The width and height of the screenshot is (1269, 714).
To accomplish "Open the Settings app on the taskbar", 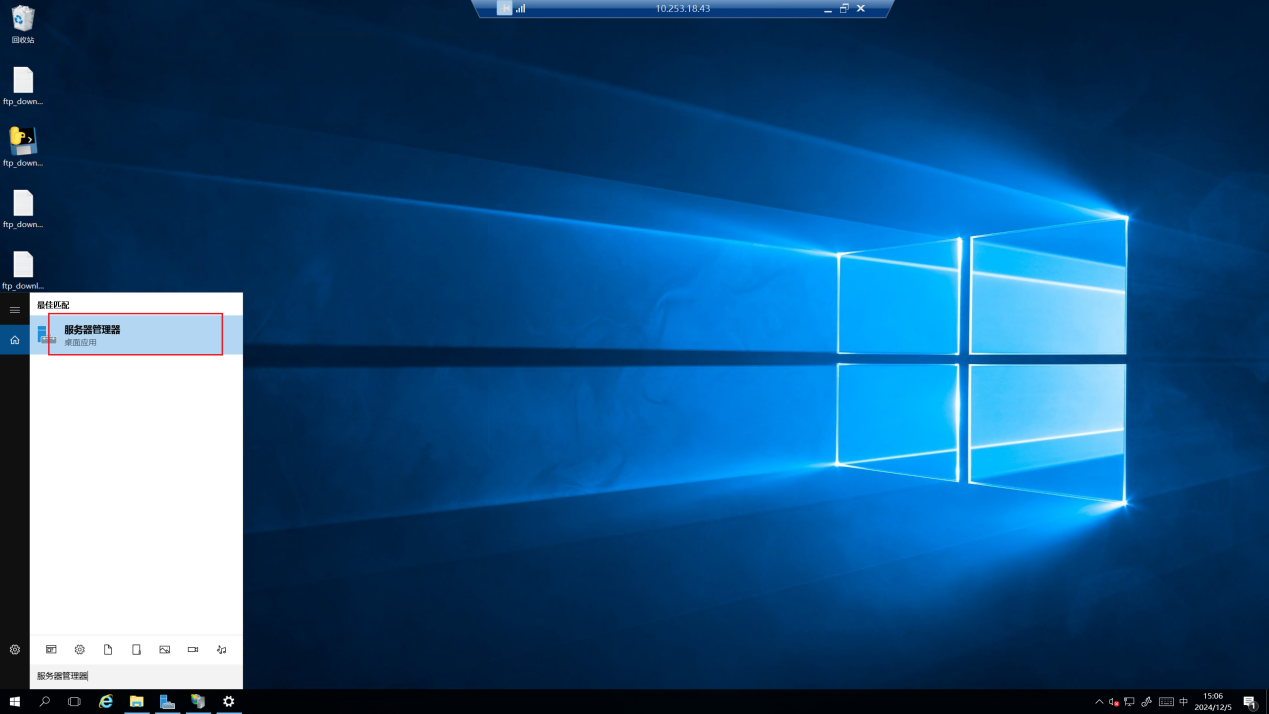I will (229, 702).
